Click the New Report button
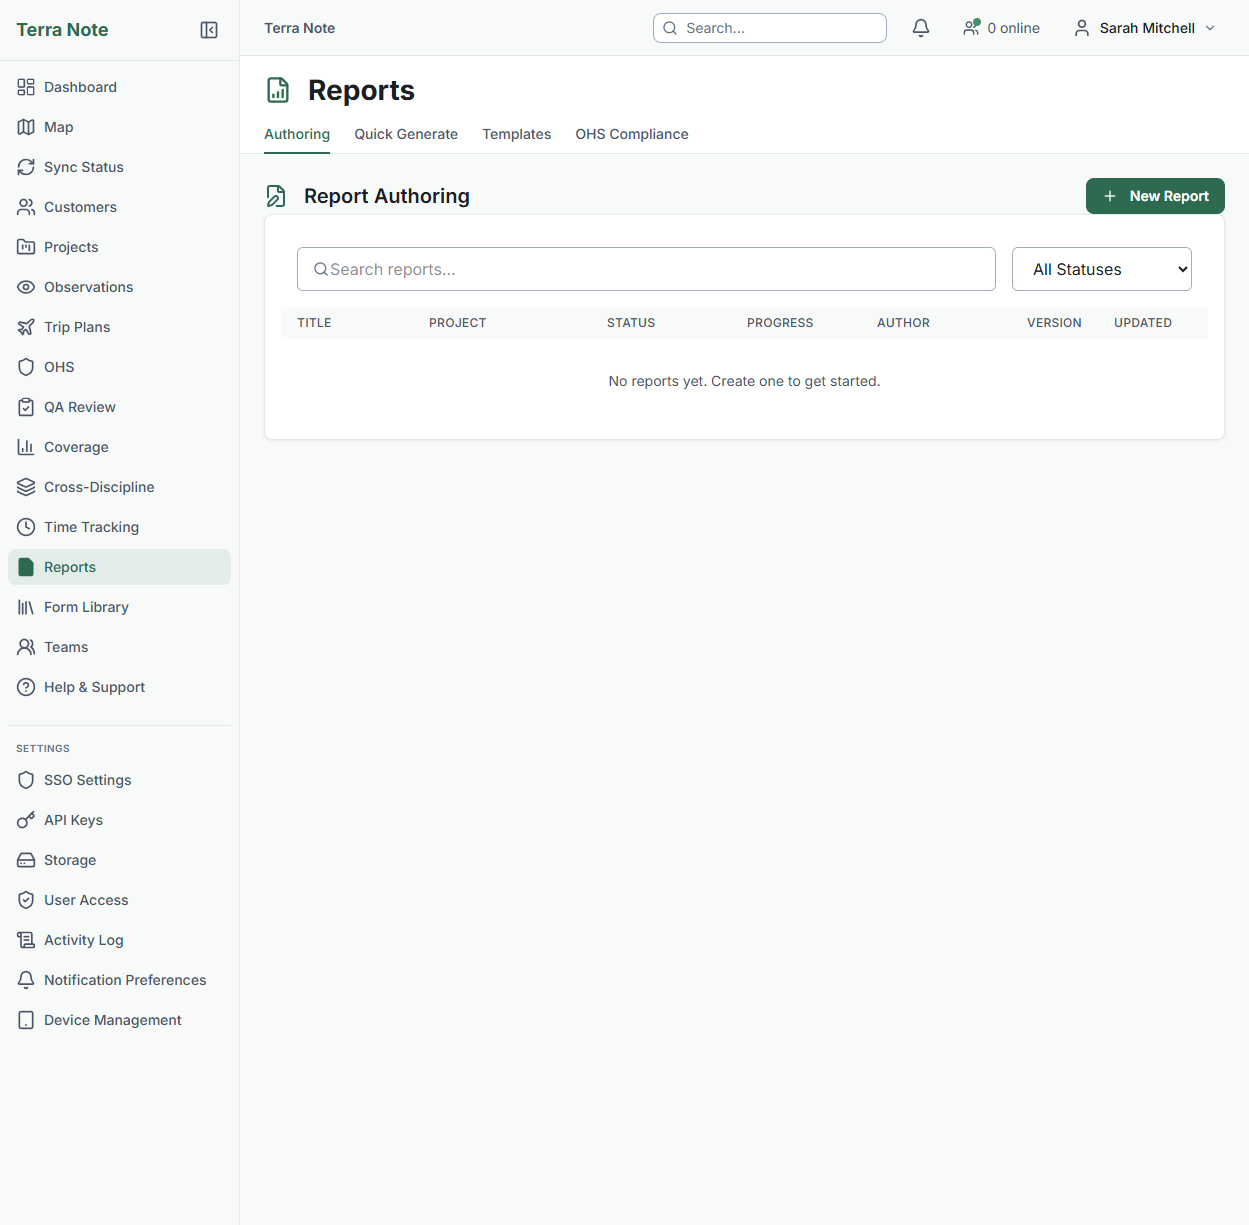Screen dimensions: 1249x1225 tap(1154, 196)
